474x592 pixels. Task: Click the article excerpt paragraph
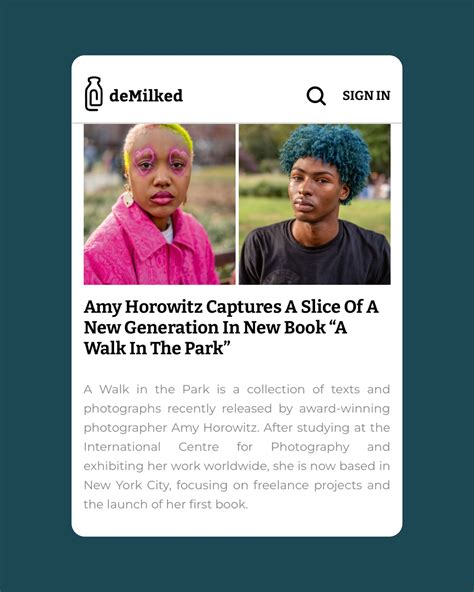pyautogui.click(x=237, y=447)
